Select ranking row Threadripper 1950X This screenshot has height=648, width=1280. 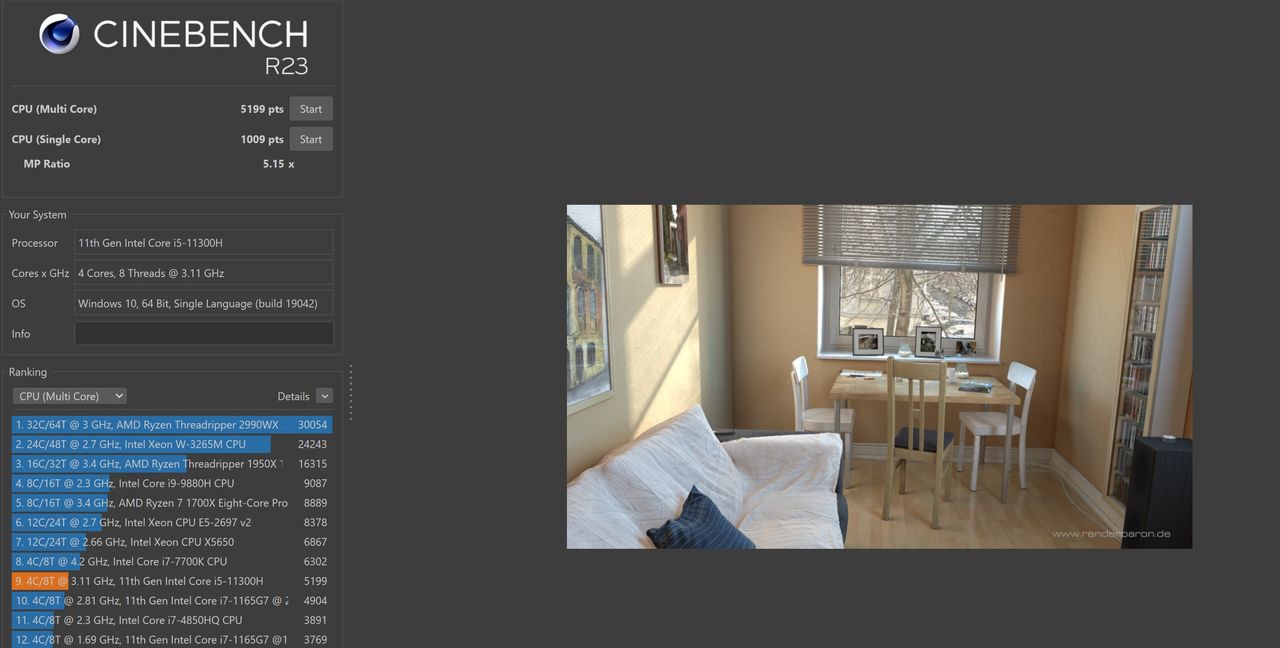[172, 464]
